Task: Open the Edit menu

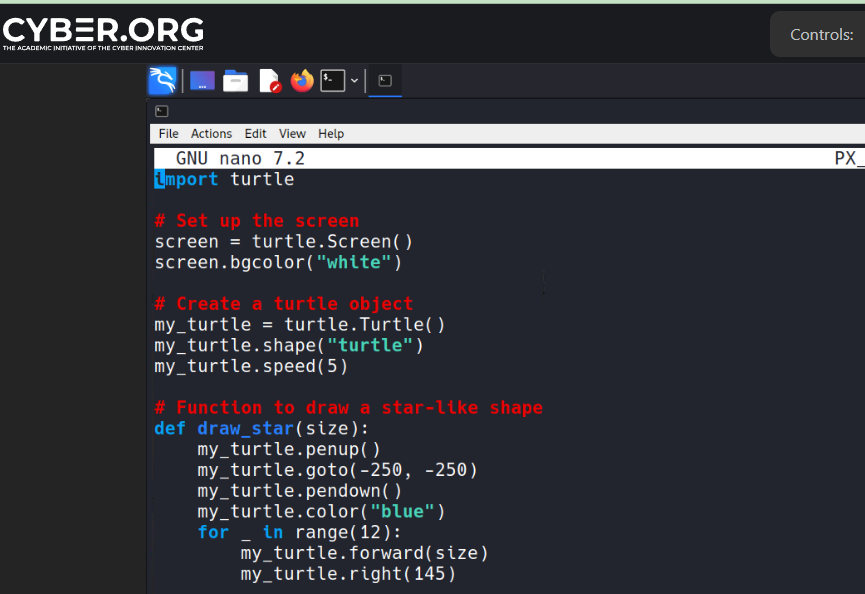Action: tap(256, 134)
